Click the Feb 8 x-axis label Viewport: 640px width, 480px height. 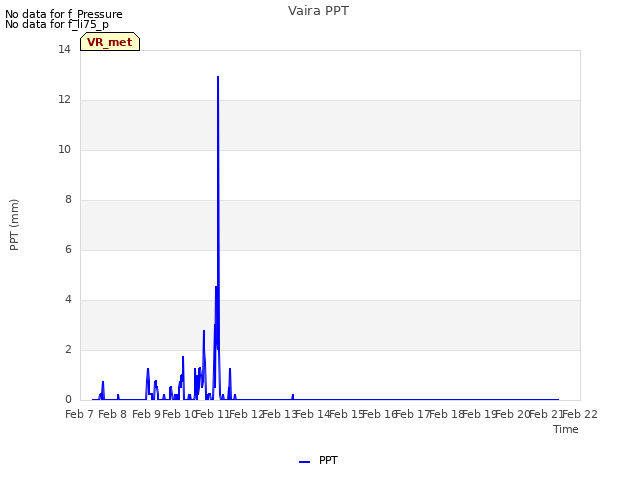(113, 414)
